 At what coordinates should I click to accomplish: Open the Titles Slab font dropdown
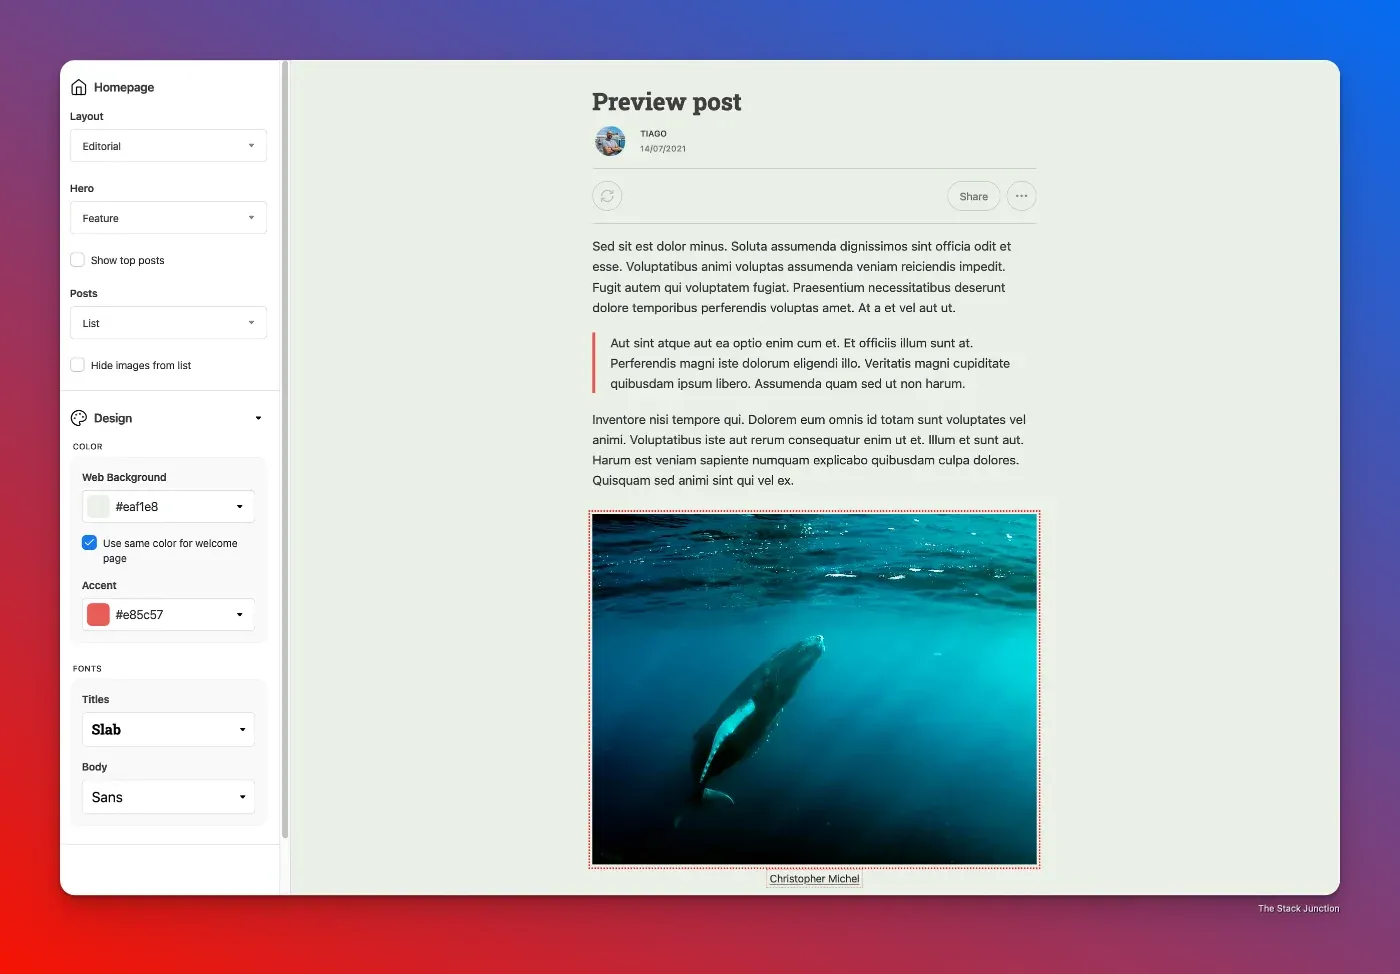click(x=168, y=730)
